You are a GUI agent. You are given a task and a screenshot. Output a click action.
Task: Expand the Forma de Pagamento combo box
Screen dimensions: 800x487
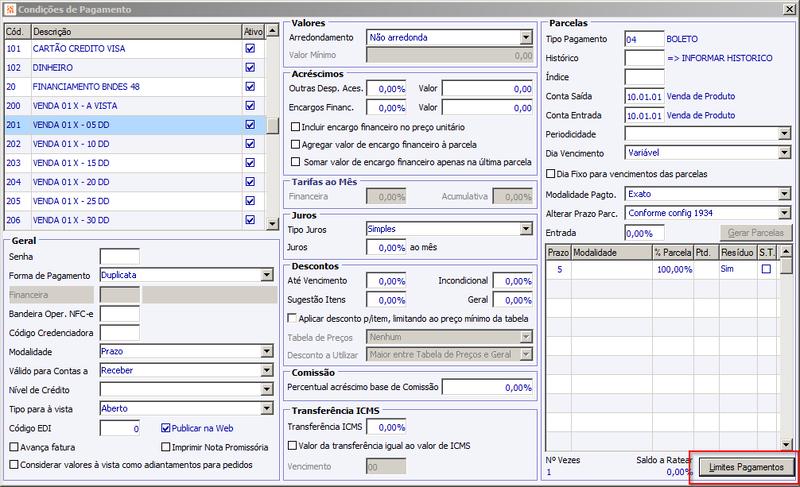coord(266,275)
